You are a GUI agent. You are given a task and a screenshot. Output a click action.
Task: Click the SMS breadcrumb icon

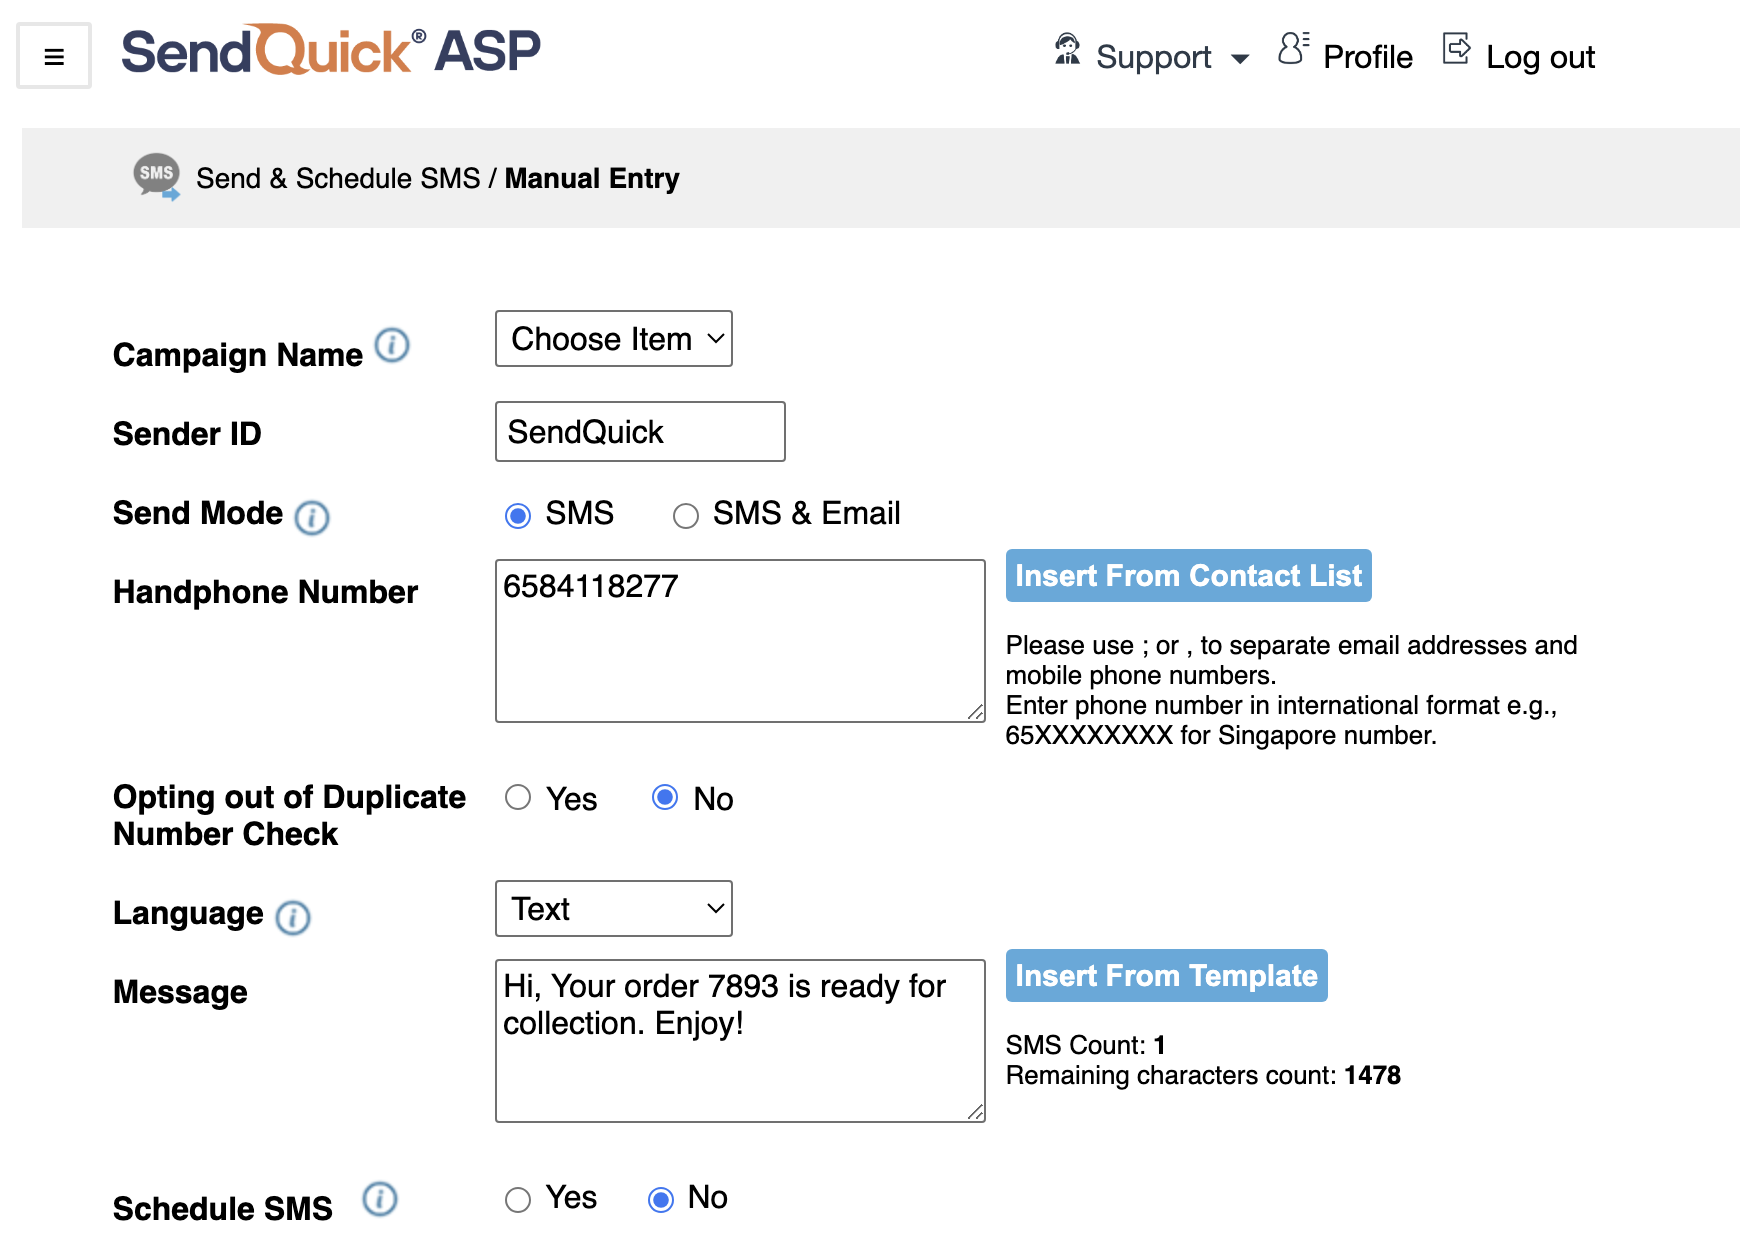pos(157,176)
